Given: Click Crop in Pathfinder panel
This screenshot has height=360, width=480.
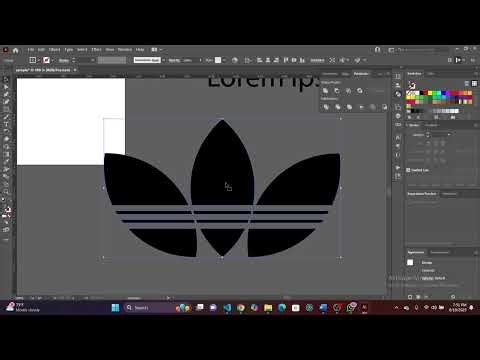Looking at the screenshot, I should 361,107.
